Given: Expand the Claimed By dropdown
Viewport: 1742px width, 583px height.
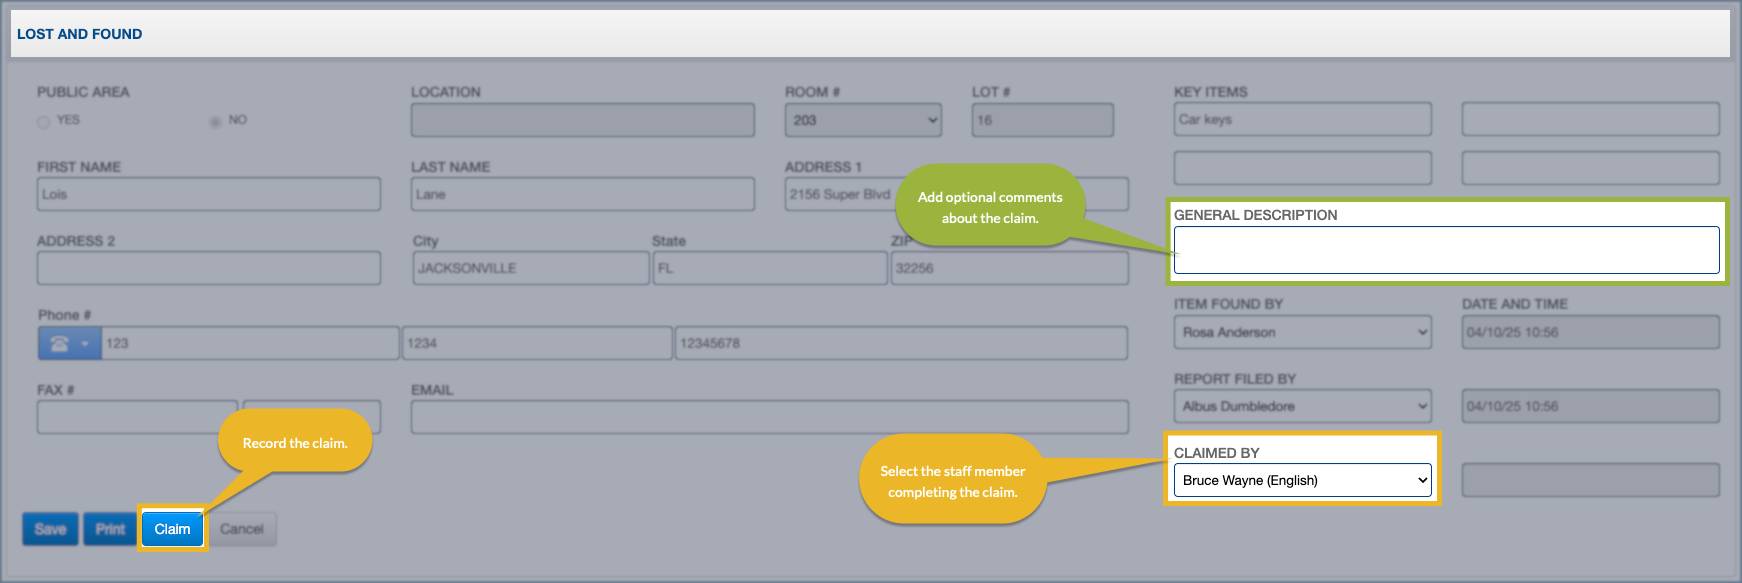Looking at the screenshot, I should point(1302,480).
